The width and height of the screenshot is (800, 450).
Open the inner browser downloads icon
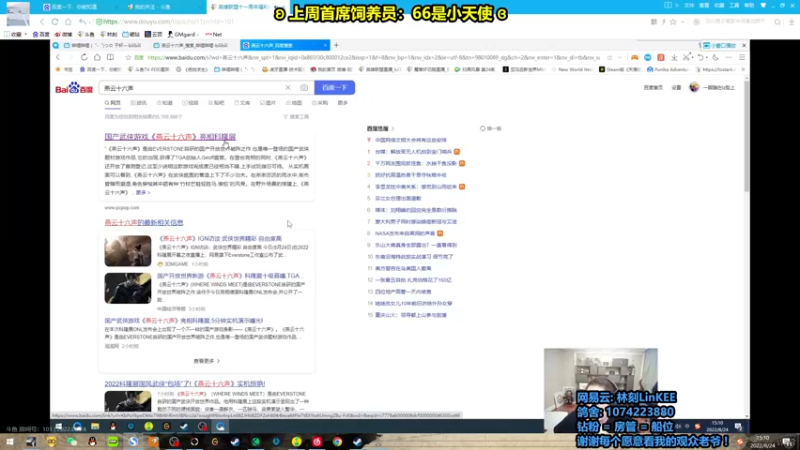[674, 57]
